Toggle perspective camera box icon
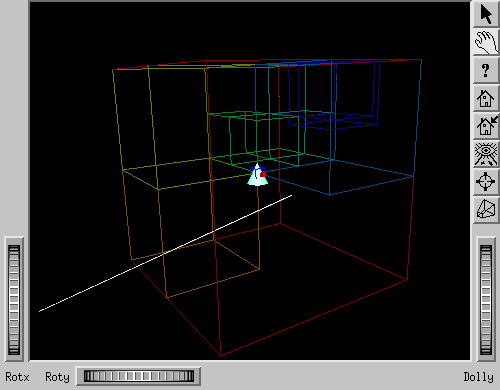 point(486,210)
